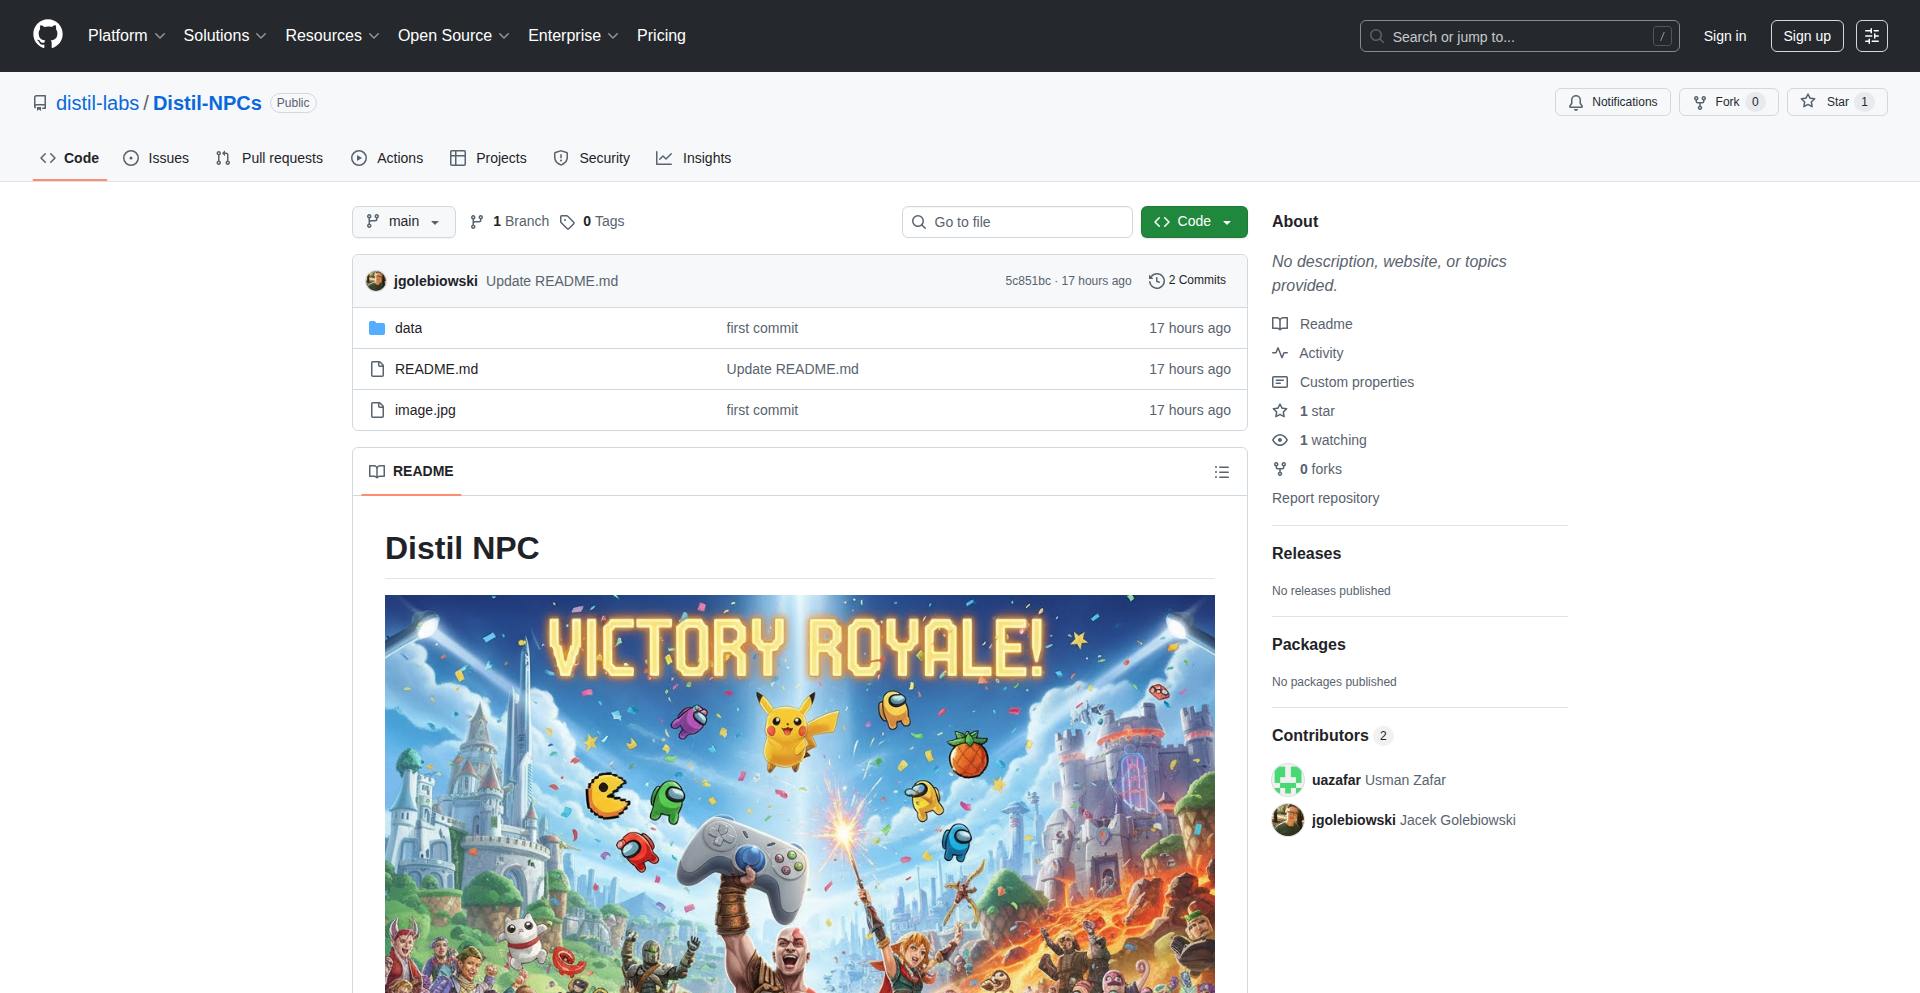The height and width of the screenshot is (993, 1920).
Task: Switch to the Insights tab
Action: [694, 158]
